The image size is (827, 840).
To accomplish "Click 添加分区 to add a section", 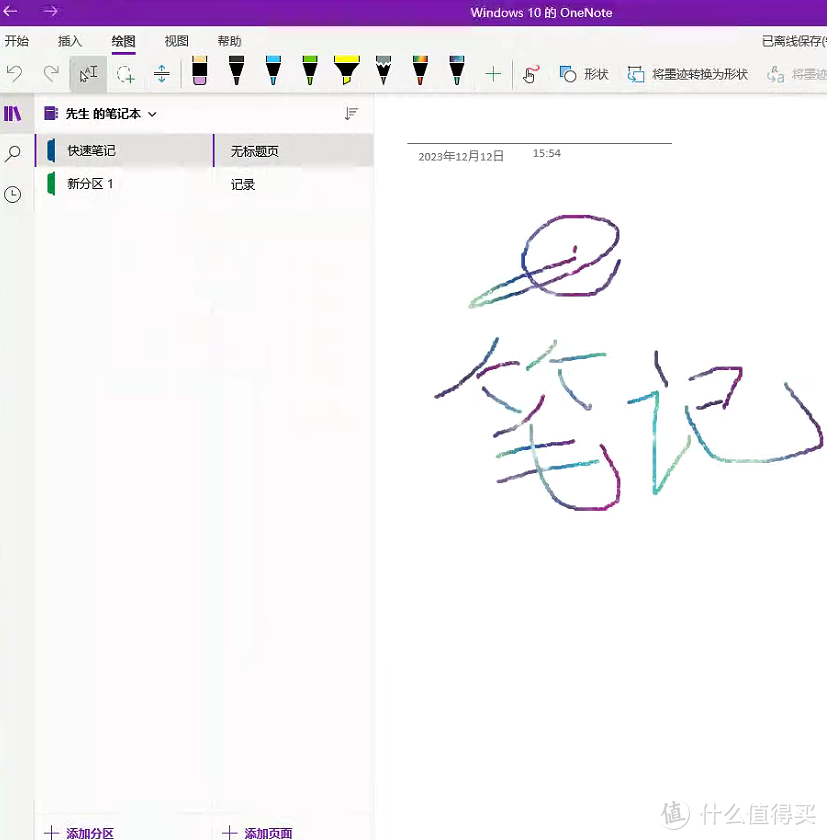I will click(79, 832).
